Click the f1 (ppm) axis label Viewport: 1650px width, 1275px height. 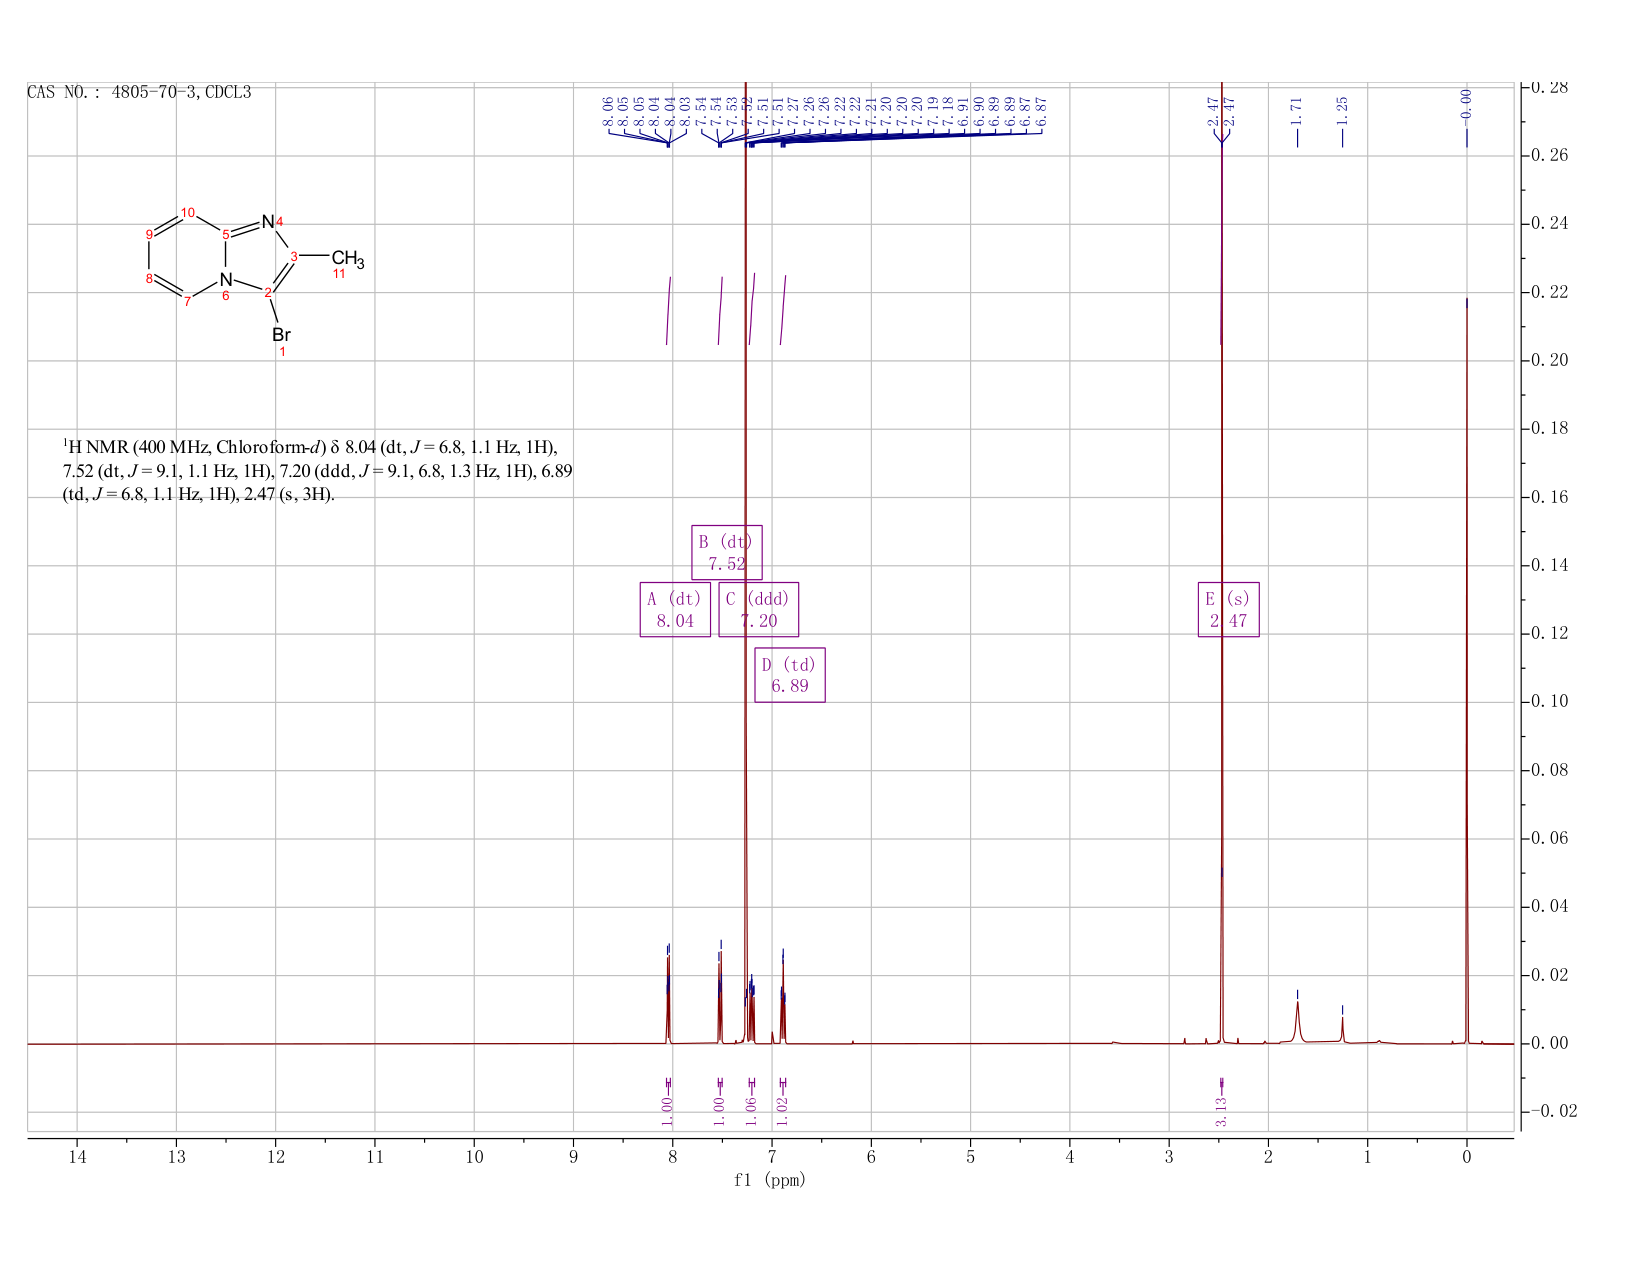(x=770, y=1180)
